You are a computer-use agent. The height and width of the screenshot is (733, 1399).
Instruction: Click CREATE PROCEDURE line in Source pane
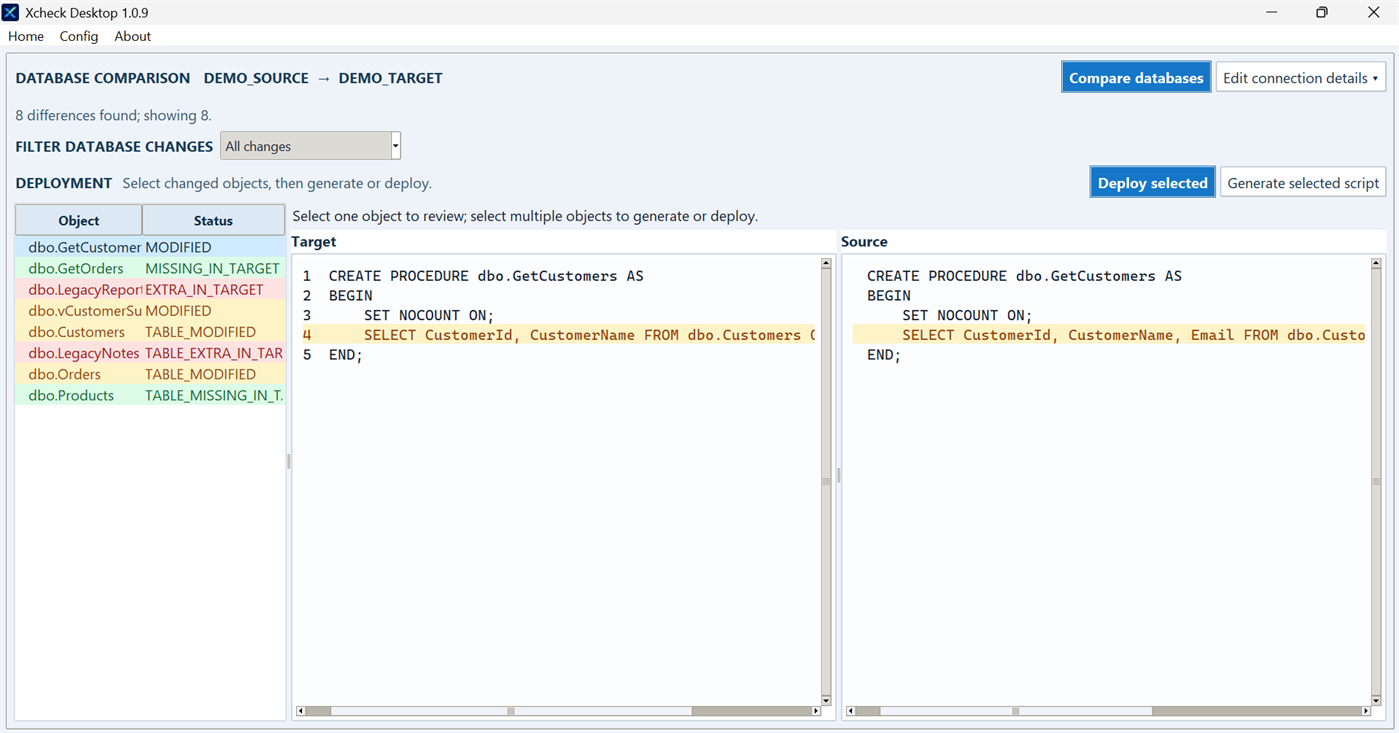pos(1024,276)
